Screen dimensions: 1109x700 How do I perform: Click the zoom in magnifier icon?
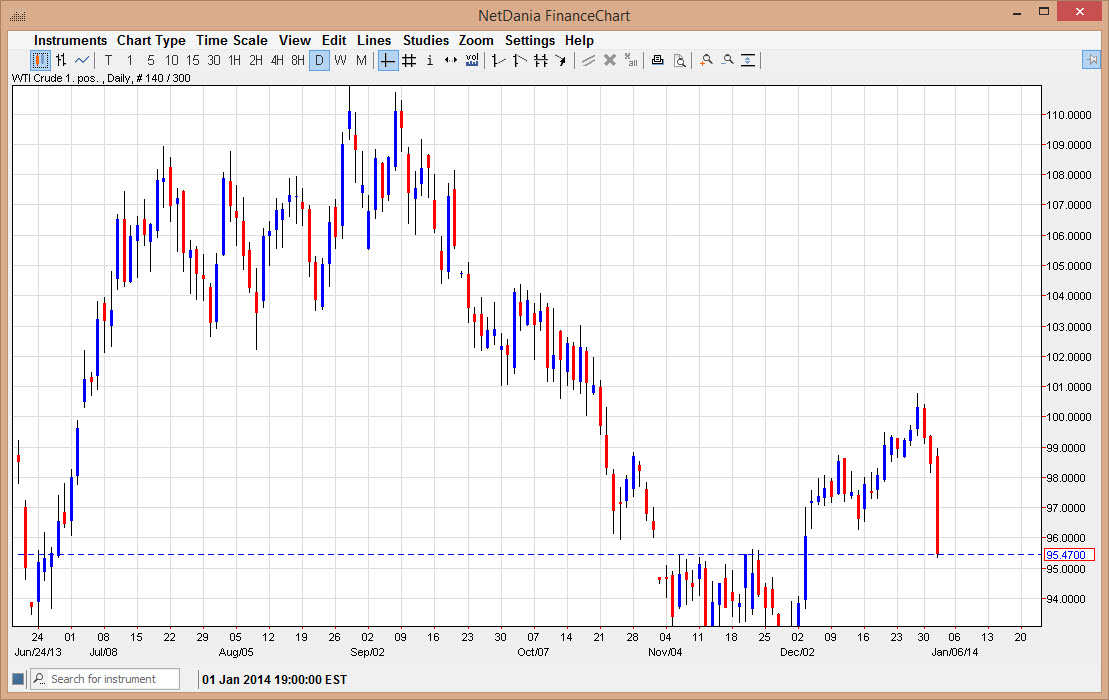pos(706,61)
